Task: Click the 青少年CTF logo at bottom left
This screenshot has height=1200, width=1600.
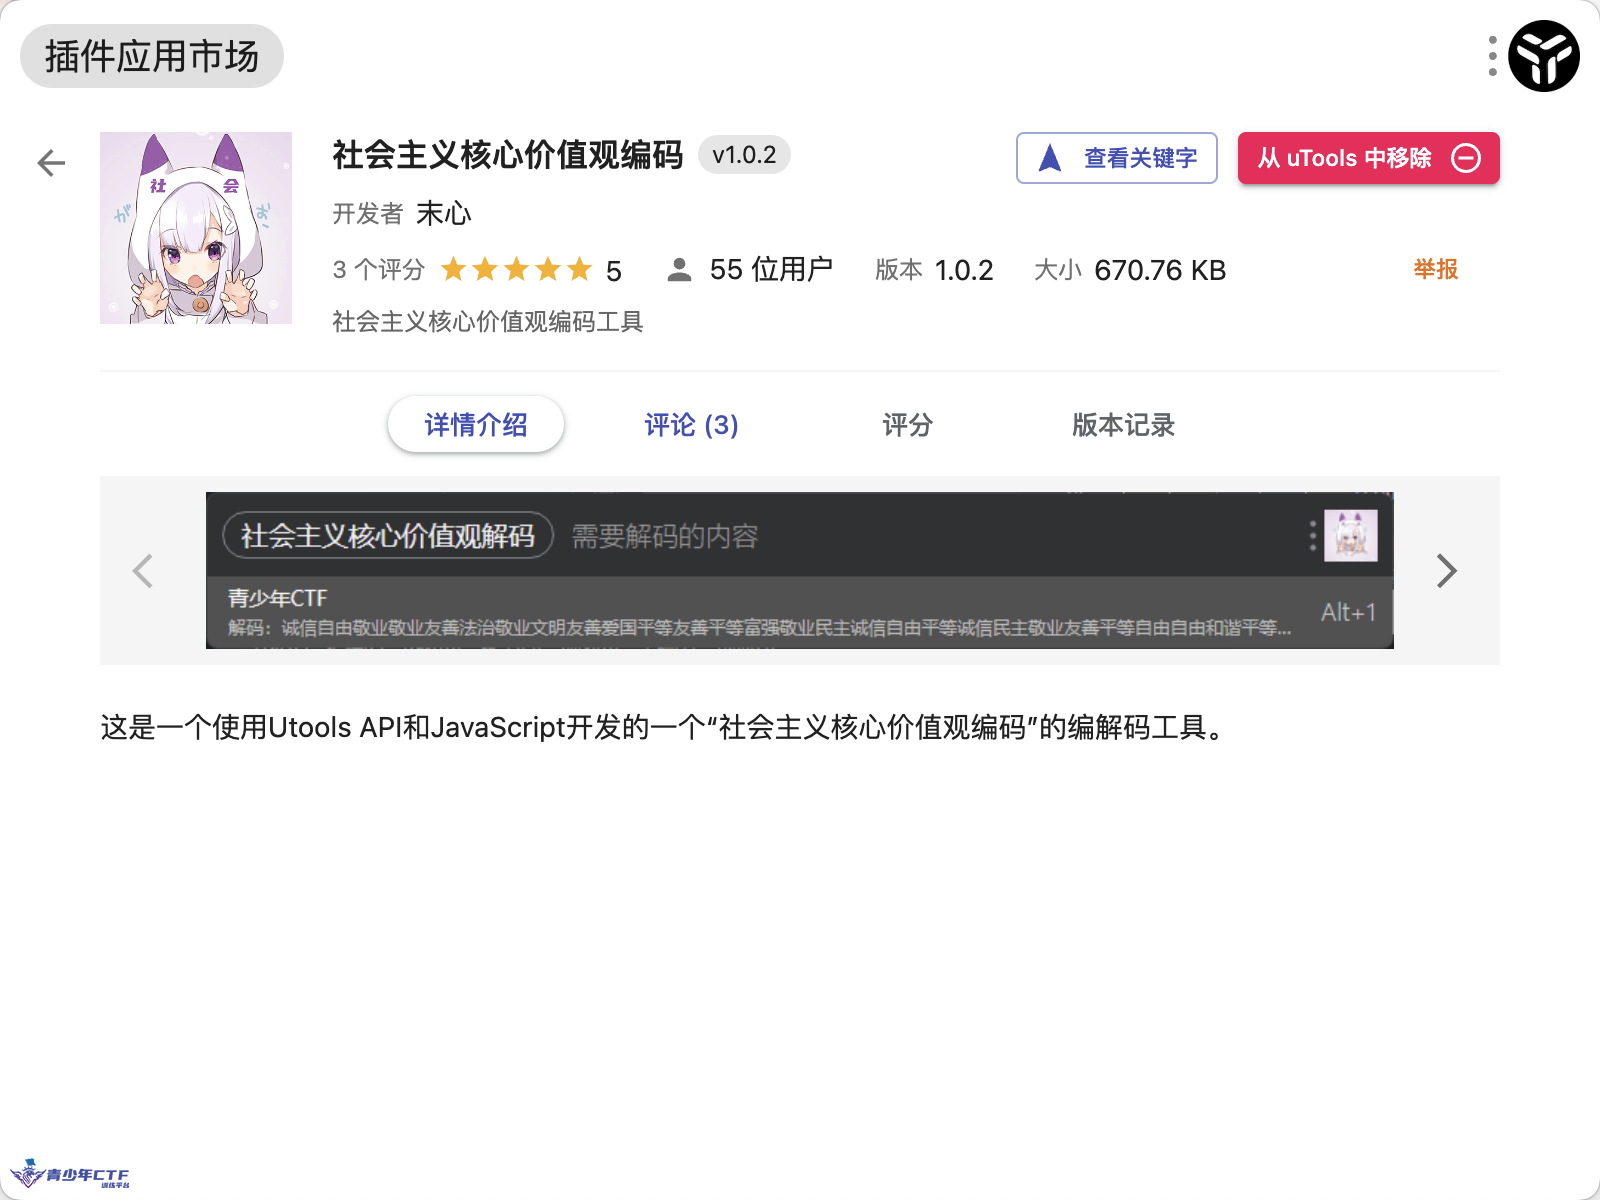Action: [x=70, y=1173]
